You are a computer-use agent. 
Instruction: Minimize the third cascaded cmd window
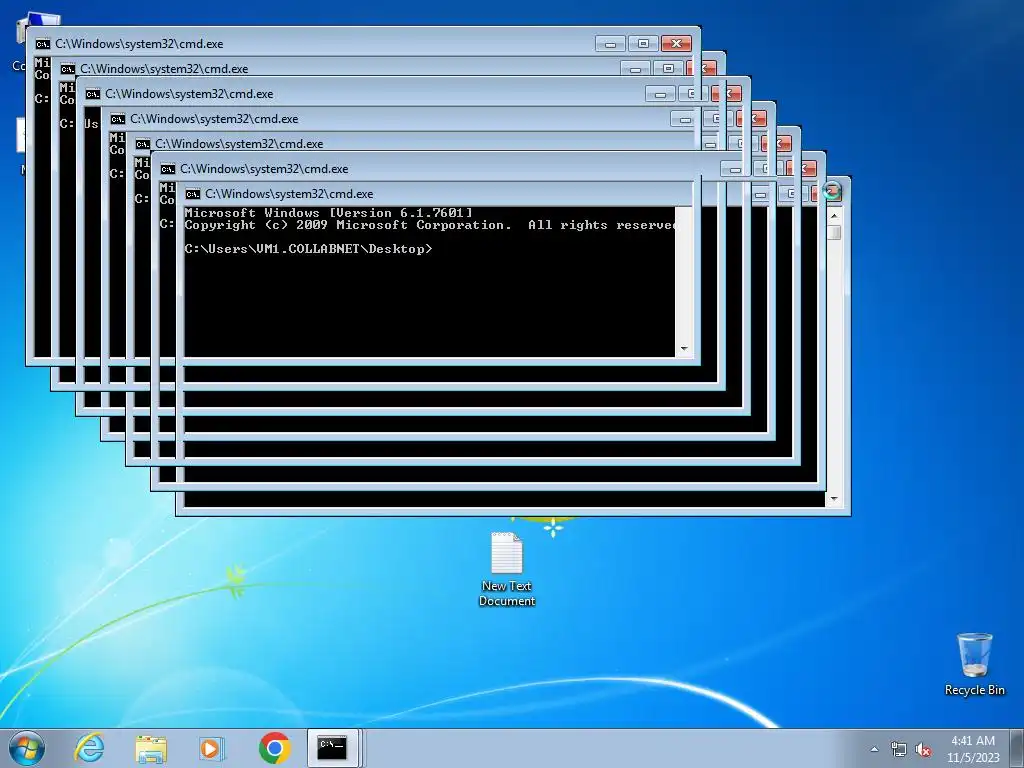[660, 94]
